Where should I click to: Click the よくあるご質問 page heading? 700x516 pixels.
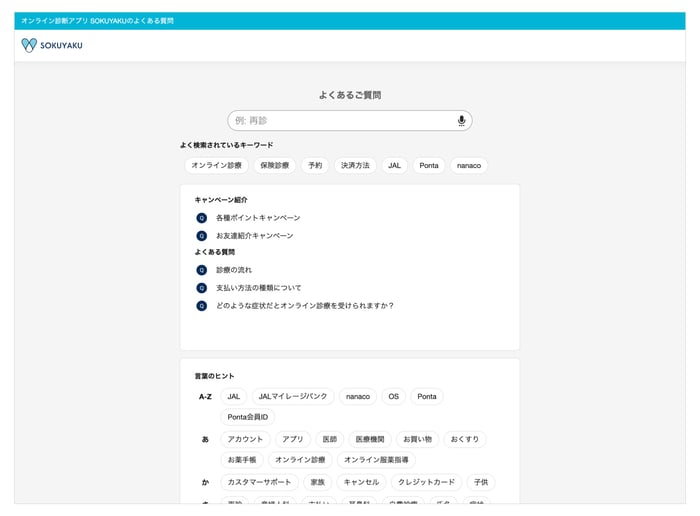[x=350, y=95]
